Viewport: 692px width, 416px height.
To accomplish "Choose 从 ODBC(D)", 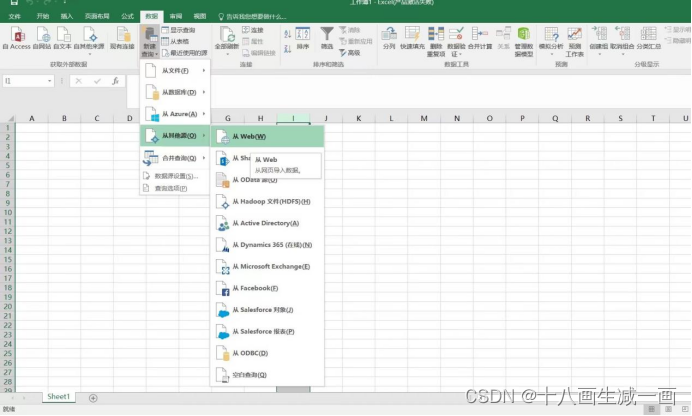I will [267, 353].
